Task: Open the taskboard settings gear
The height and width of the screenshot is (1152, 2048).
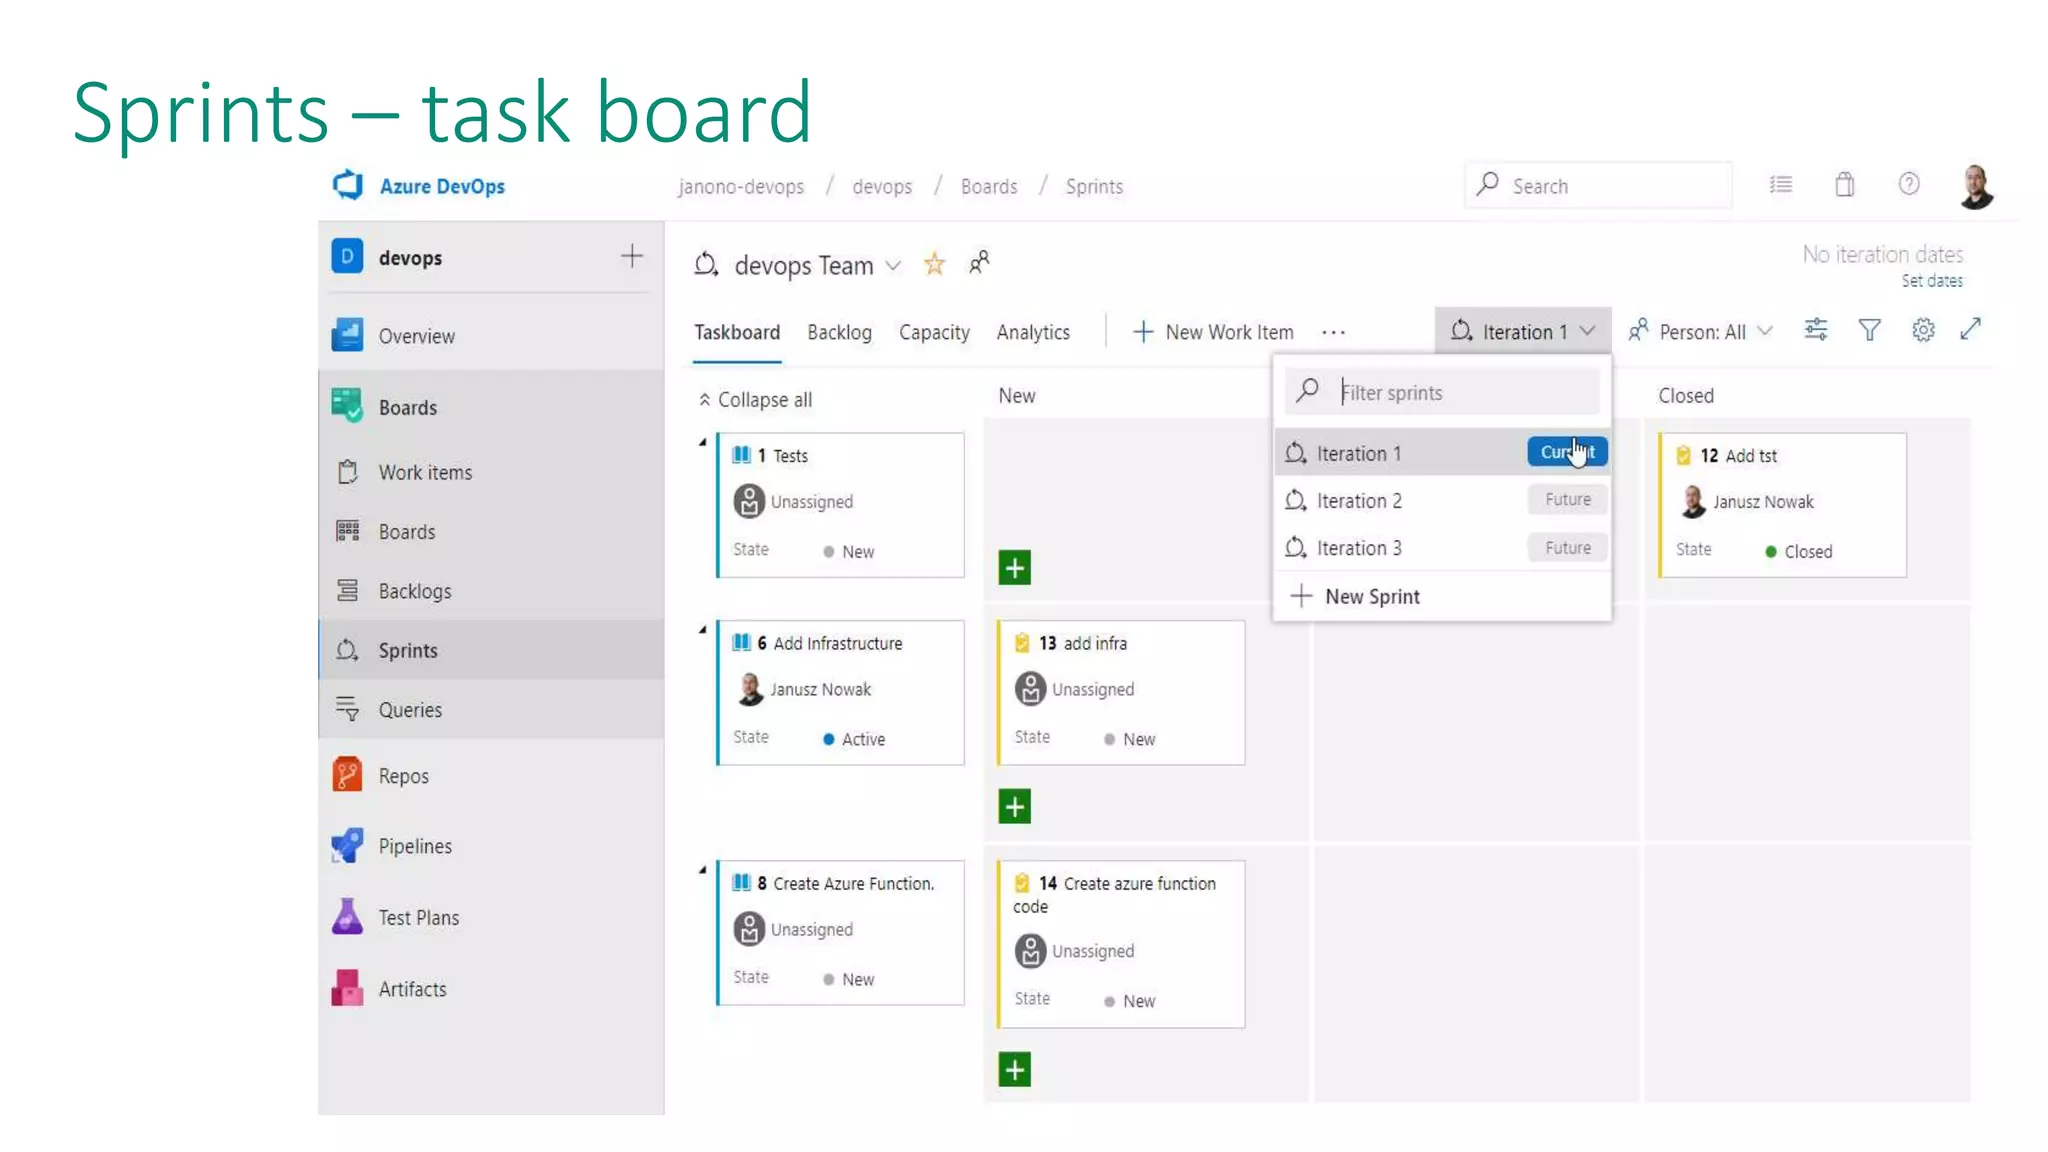Action: coord(1923,331)
